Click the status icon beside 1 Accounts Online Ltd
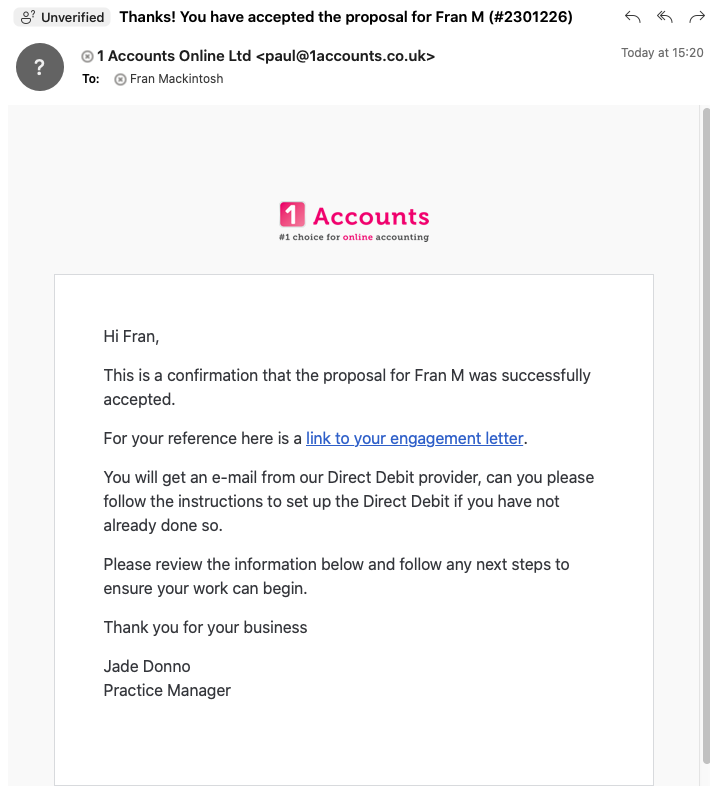 coord(88,56)
